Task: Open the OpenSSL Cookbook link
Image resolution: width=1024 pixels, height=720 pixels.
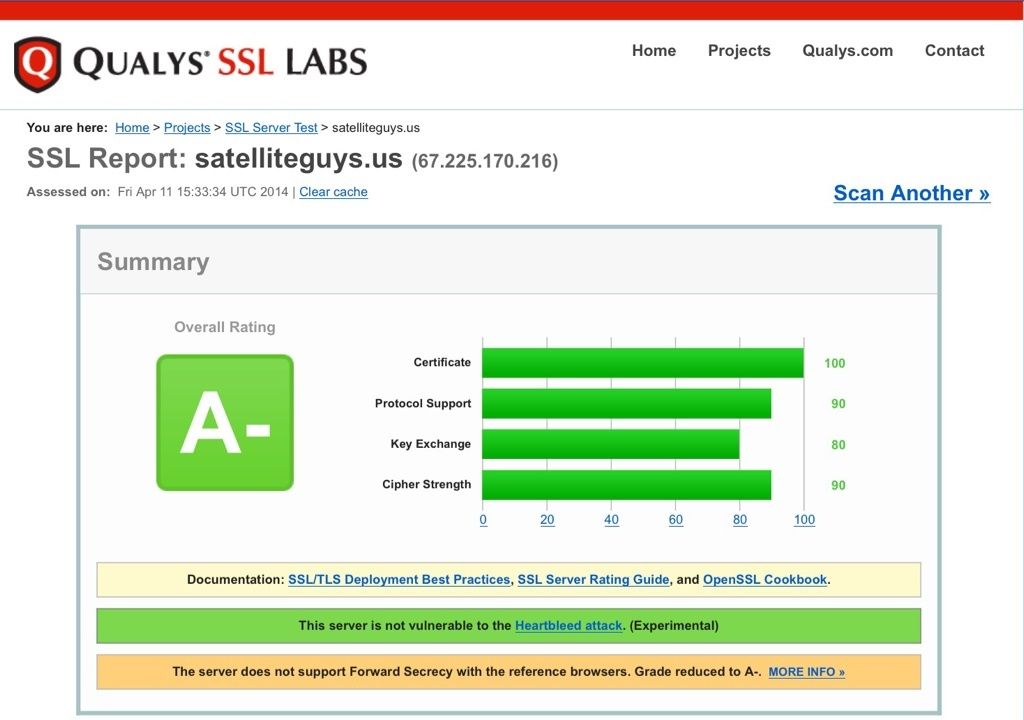Action: 765,580
